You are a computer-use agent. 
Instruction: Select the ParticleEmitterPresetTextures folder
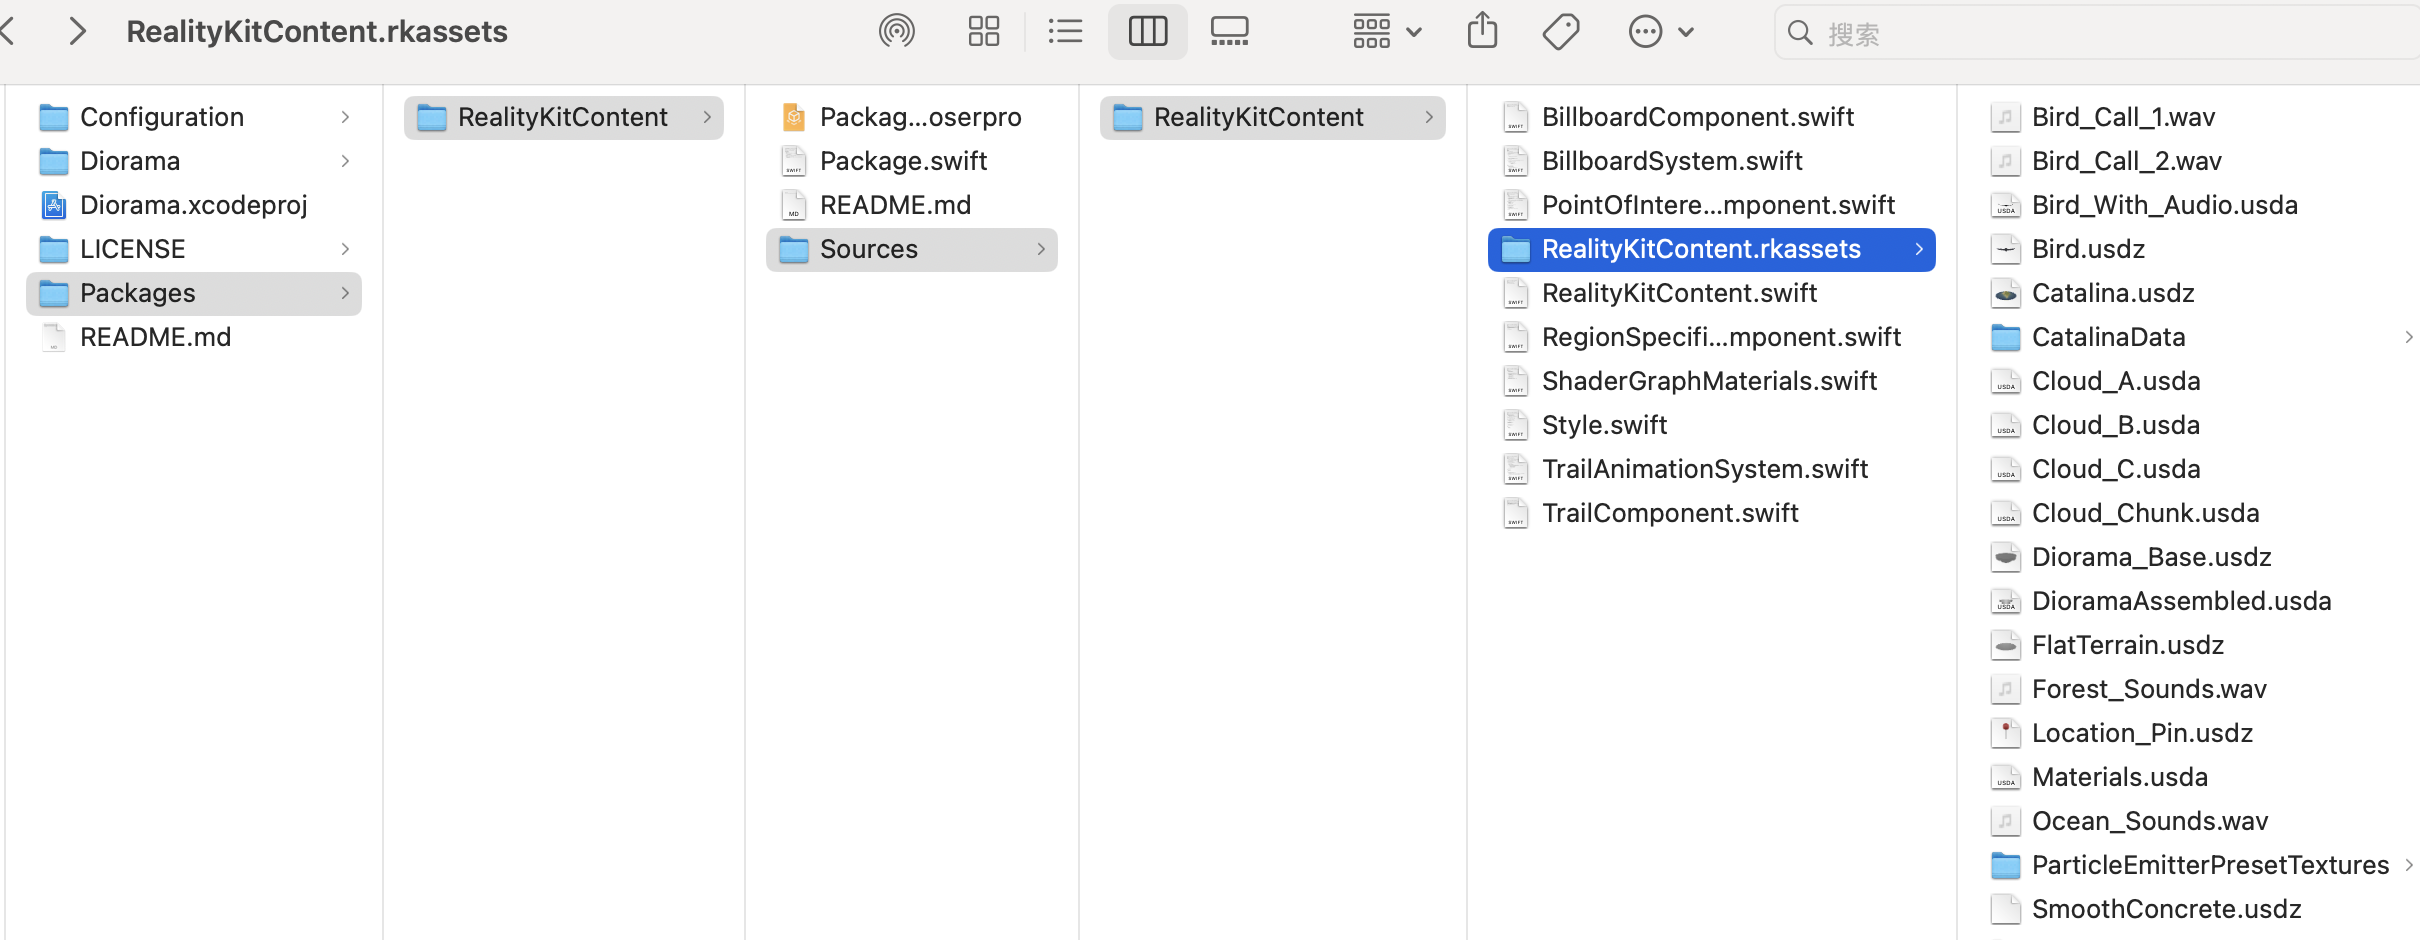point(2209,865)
